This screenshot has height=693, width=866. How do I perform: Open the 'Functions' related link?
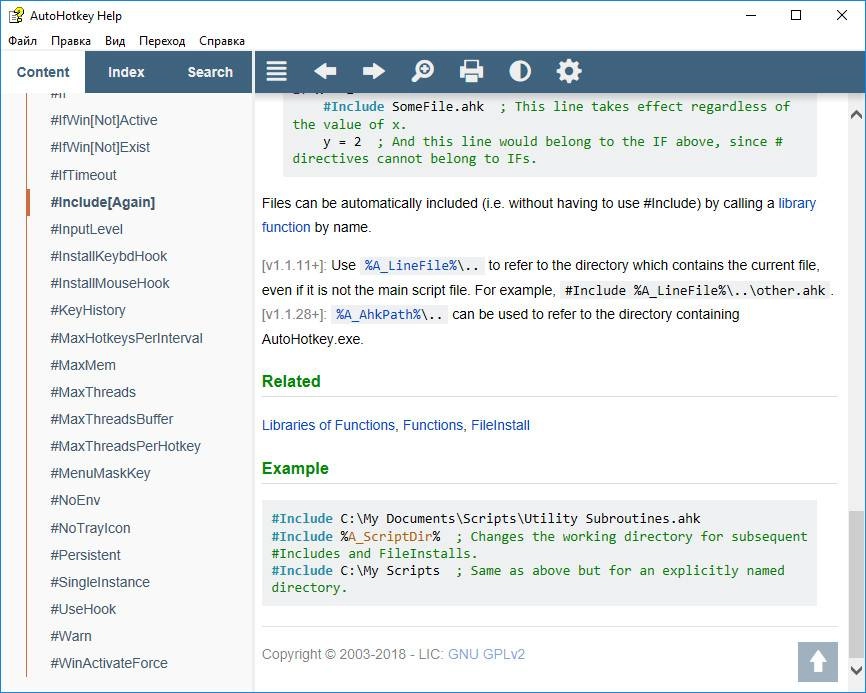tap(433, 425)
